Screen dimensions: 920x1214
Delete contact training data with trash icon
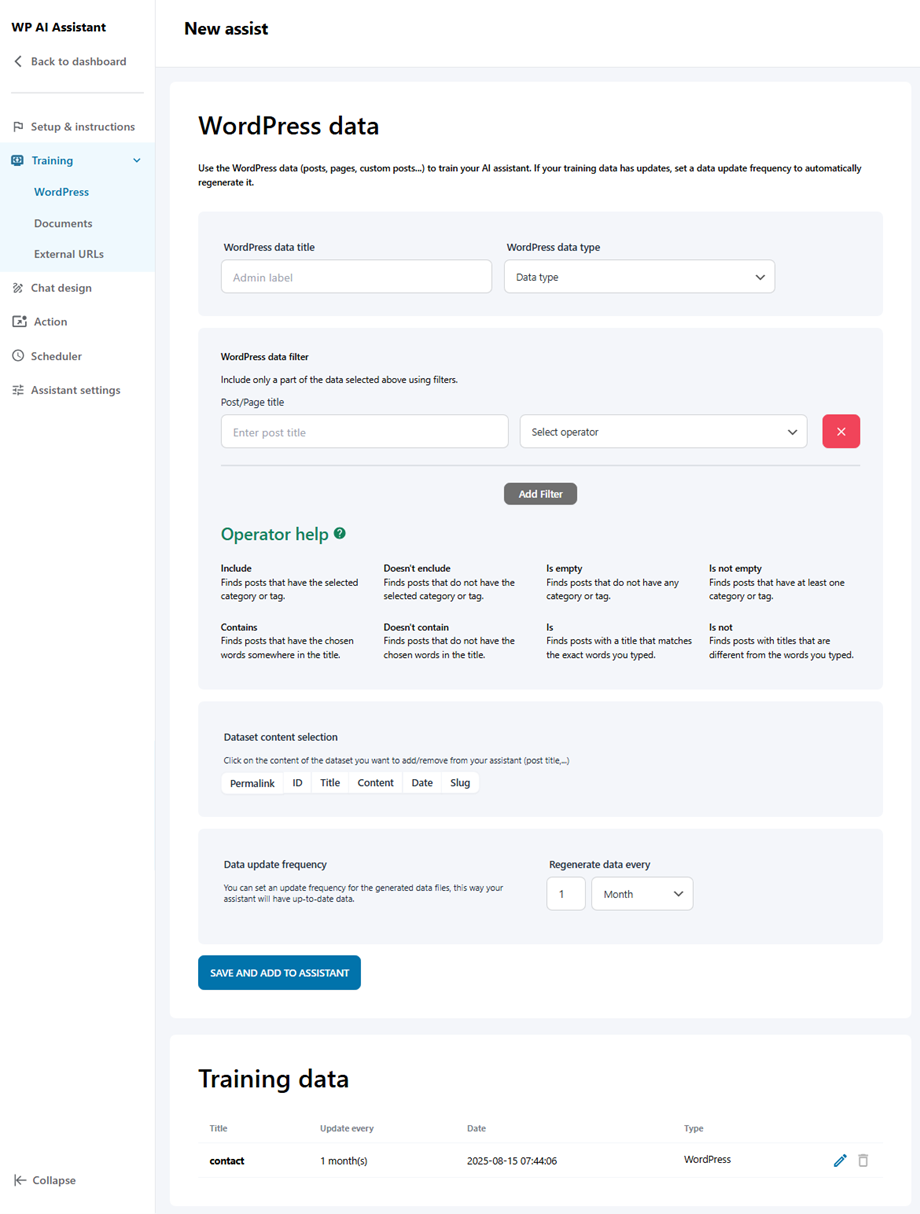[x=863, y=1160]
